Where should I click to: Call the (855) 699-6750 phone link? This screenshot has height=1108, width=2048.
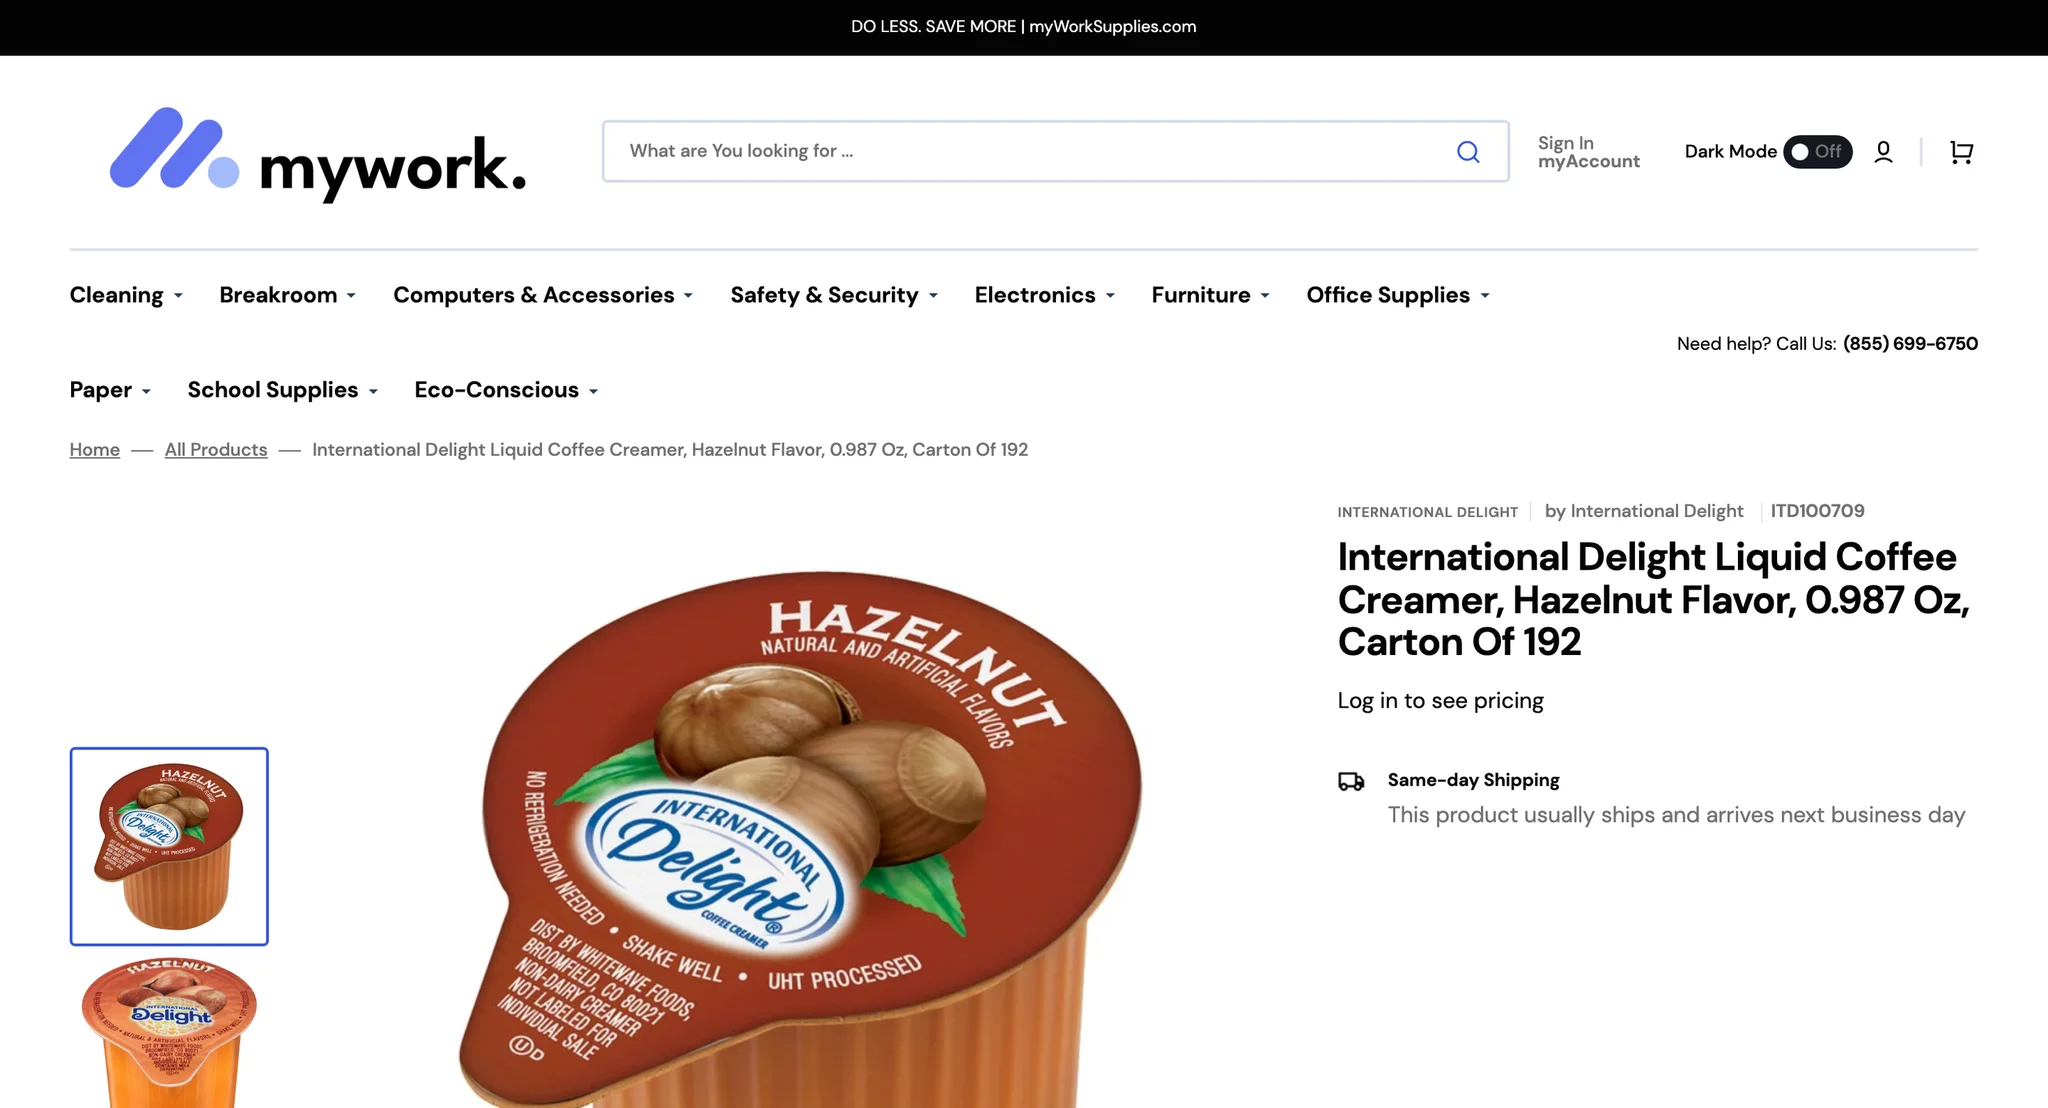click(x=1910, y=344)
